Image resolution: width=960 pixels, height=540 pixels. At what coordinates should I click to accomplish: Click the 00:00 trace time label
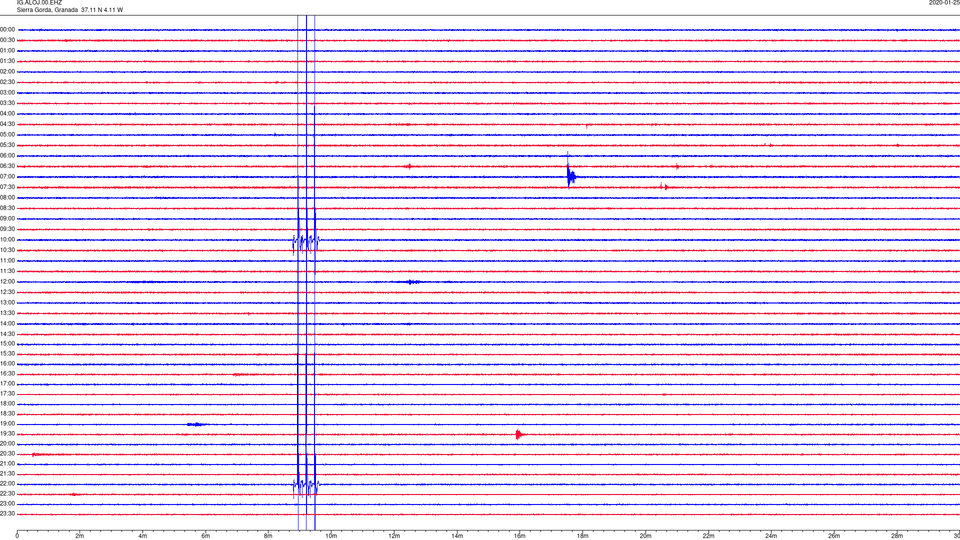point(7,29)
